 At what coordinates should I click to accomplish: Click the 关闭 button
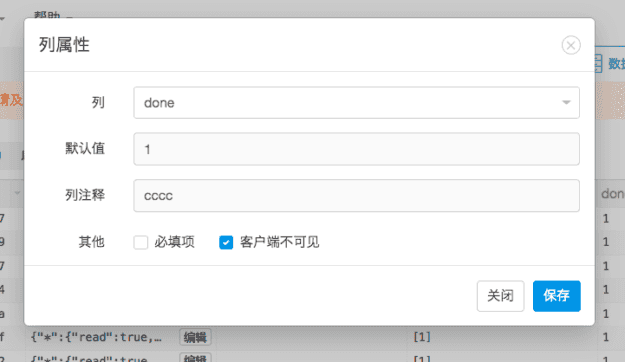coord(500,296)
